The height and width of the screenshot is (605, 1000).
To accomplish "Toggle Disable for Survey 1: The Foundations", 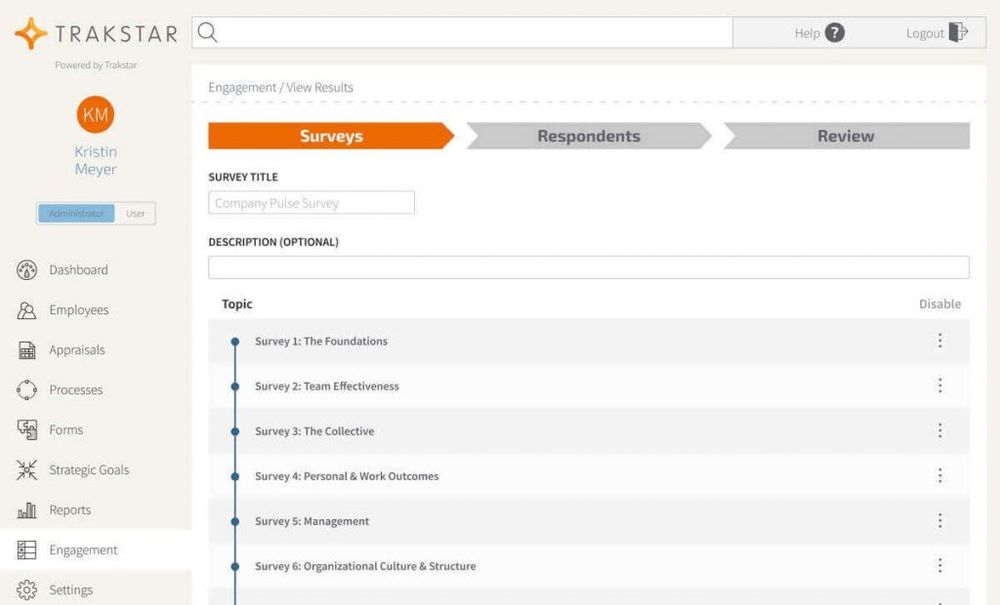I will [940, 341].
